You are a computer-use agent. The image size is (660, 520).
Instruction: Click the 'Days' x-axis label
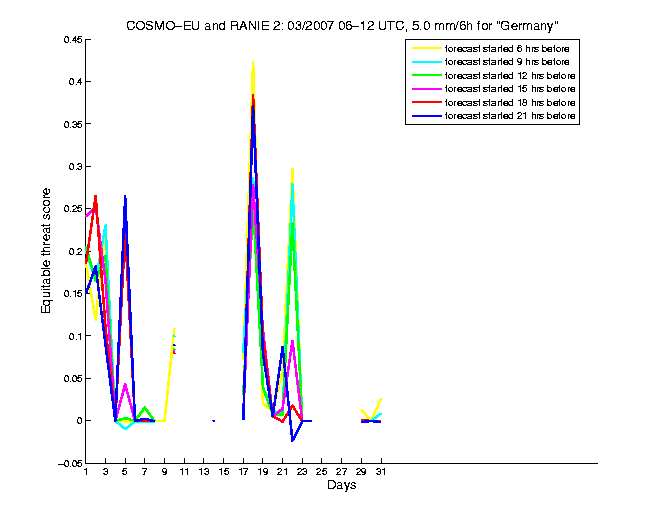coord(341,485)
